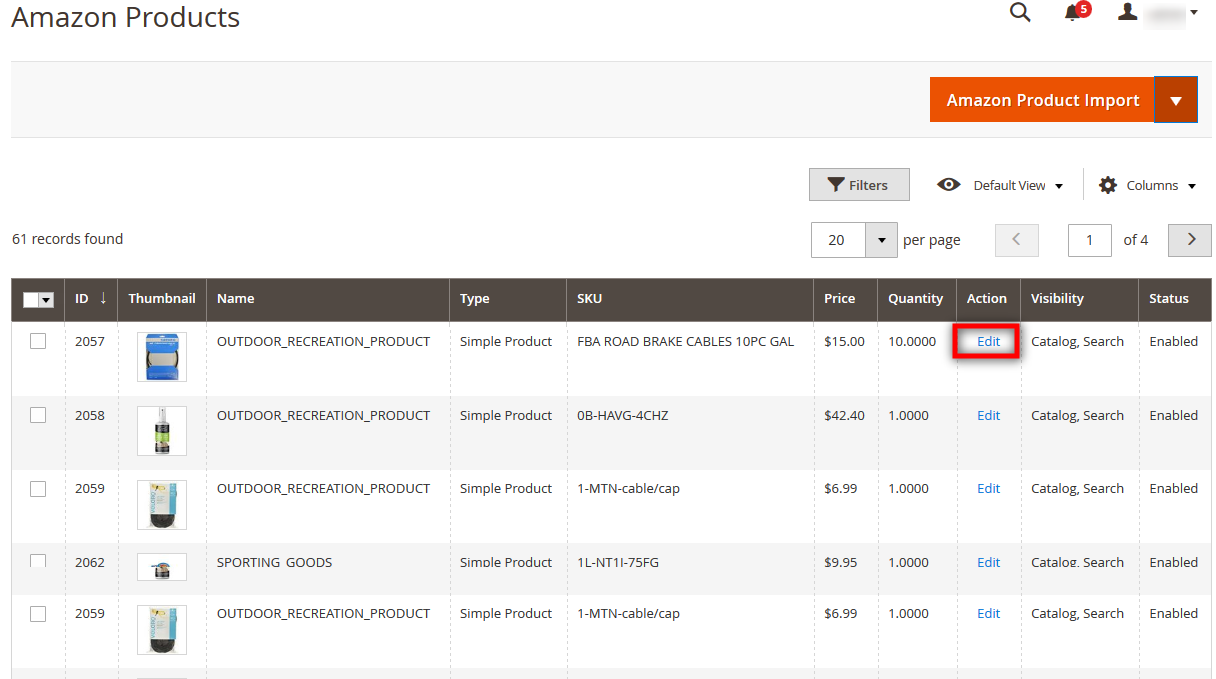Tick the select-all checkbox in the header
The image size is (1216, 679).
[33, 299]
